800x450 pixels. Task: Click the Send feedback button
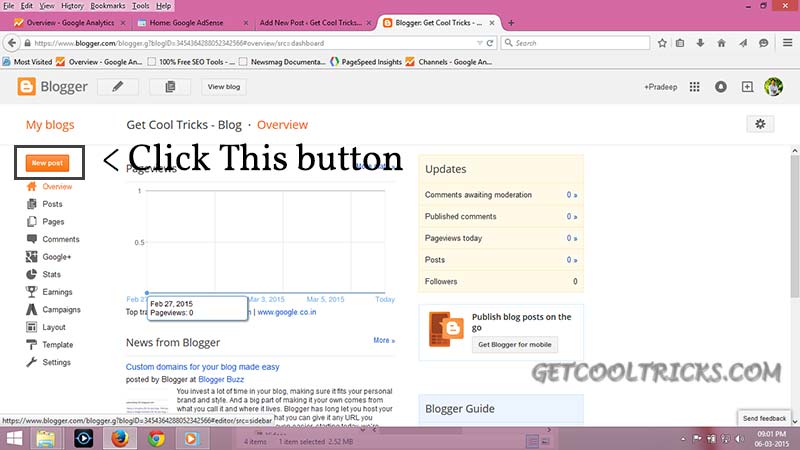coord(764,418)
